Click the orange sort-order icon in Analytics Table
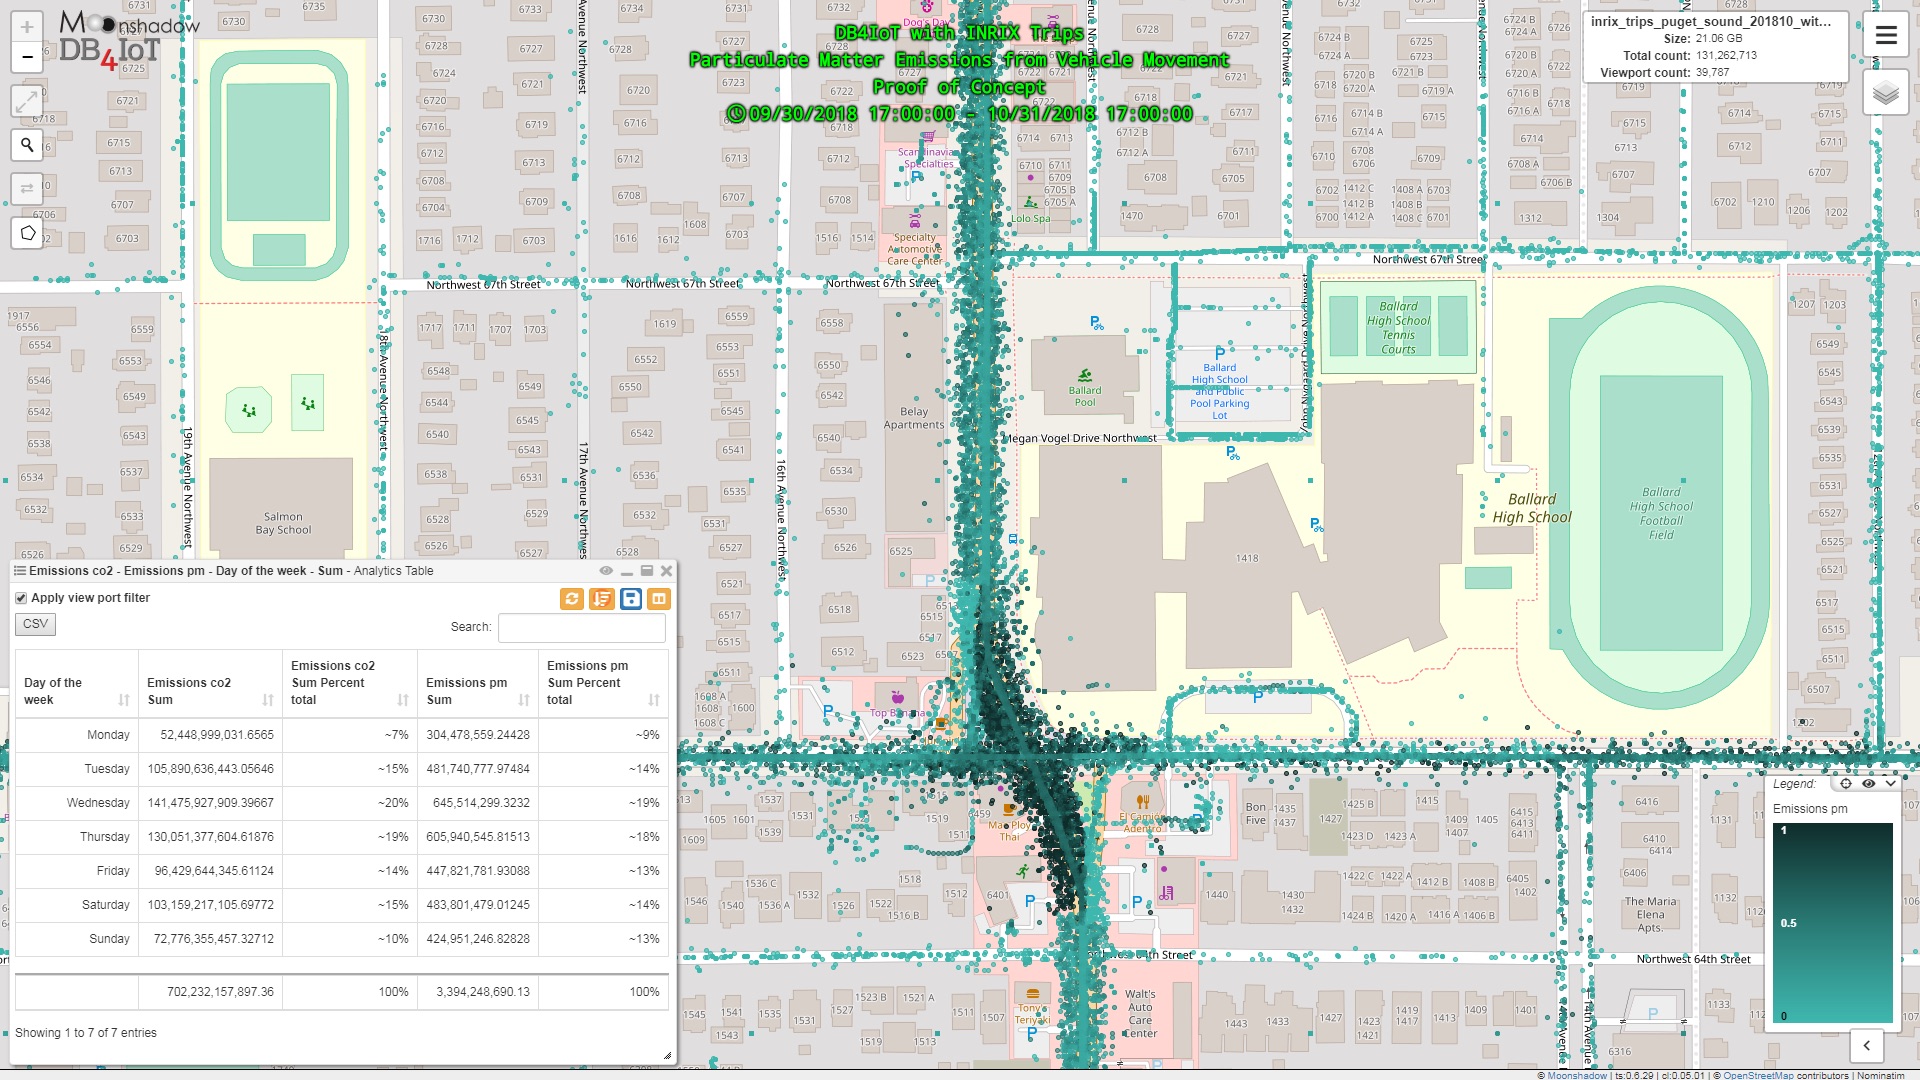 coord(601,599)
